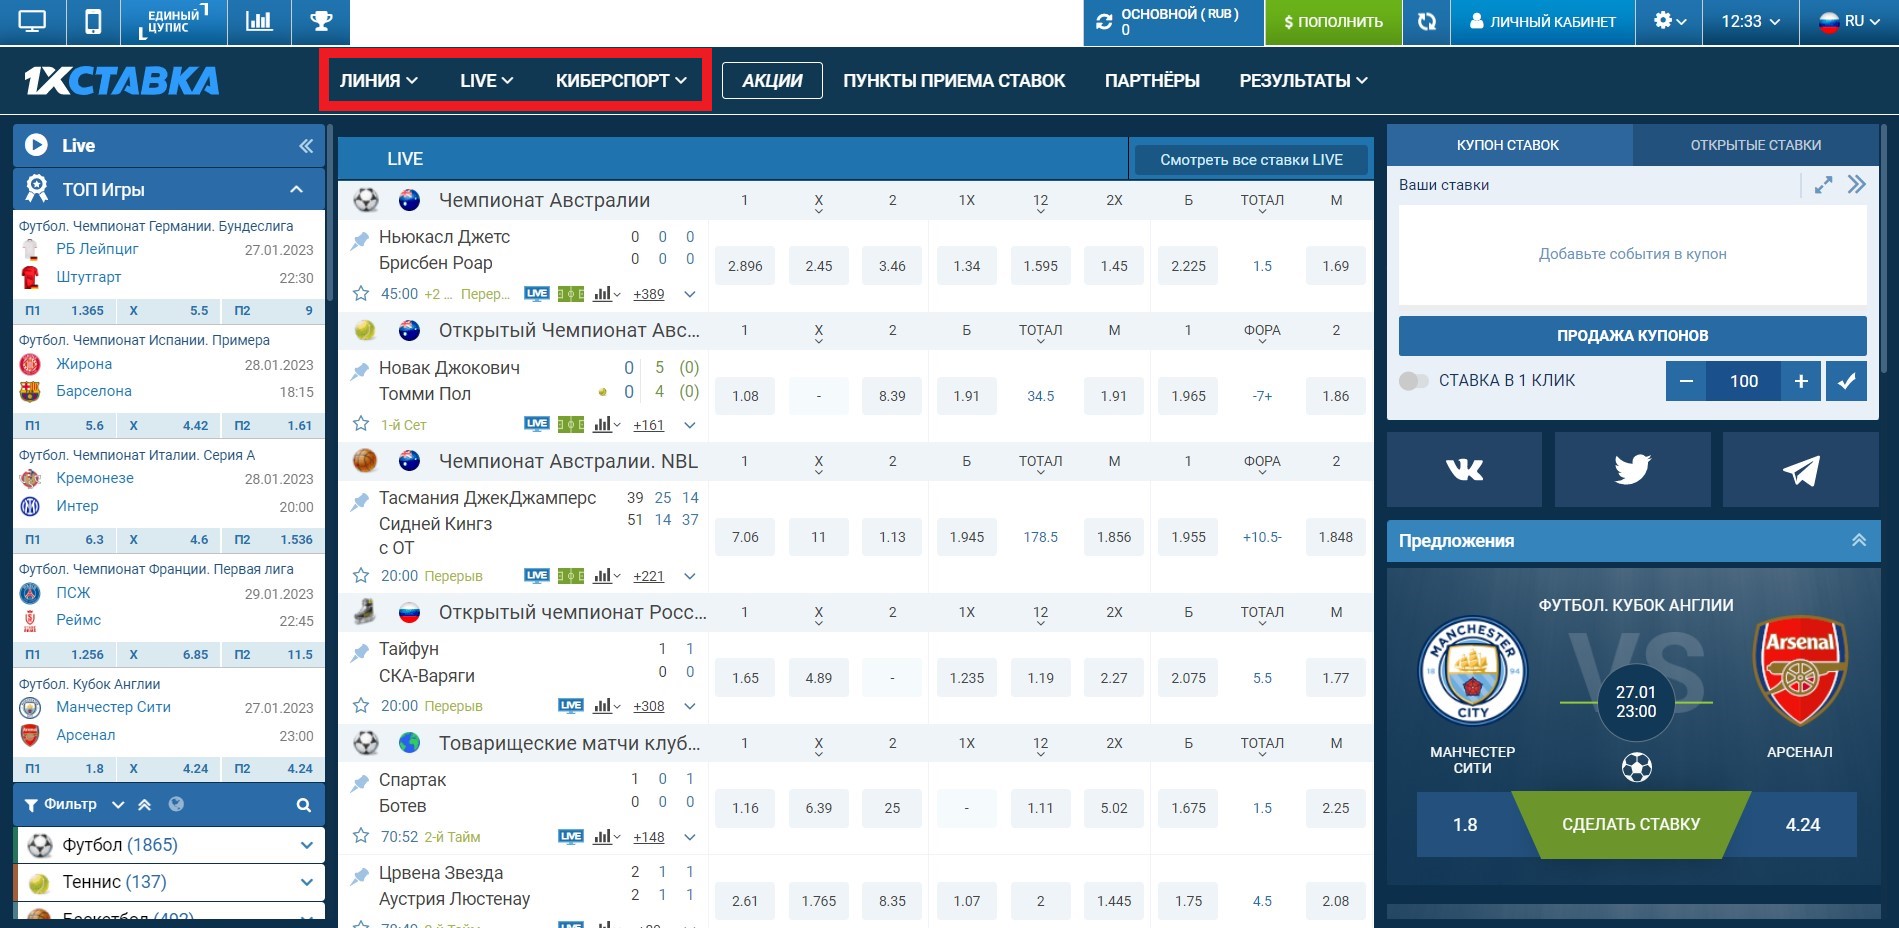Open the КИБЕРСПОРТ menu
This screenshot has height=928, width=1899.
[x=621, y=81]
